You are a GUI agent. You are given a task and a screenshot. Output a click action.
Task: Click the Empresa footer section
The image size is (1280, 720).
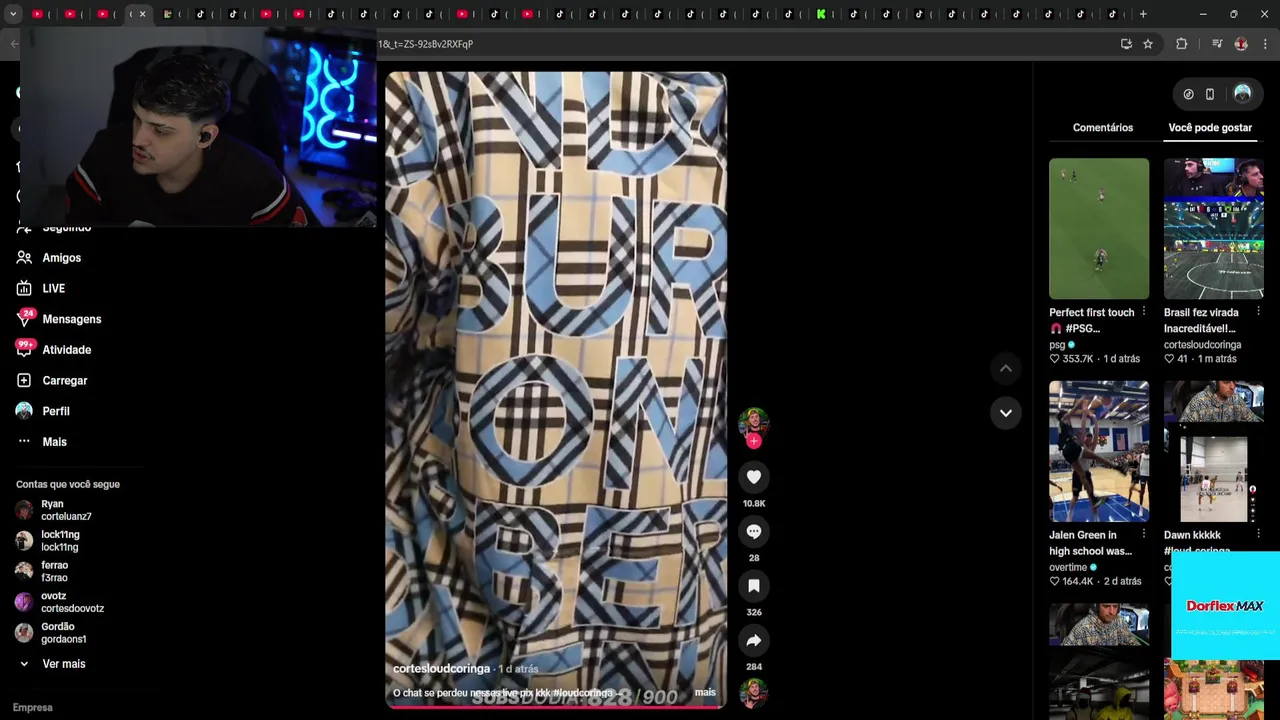[x=33, y=708]
